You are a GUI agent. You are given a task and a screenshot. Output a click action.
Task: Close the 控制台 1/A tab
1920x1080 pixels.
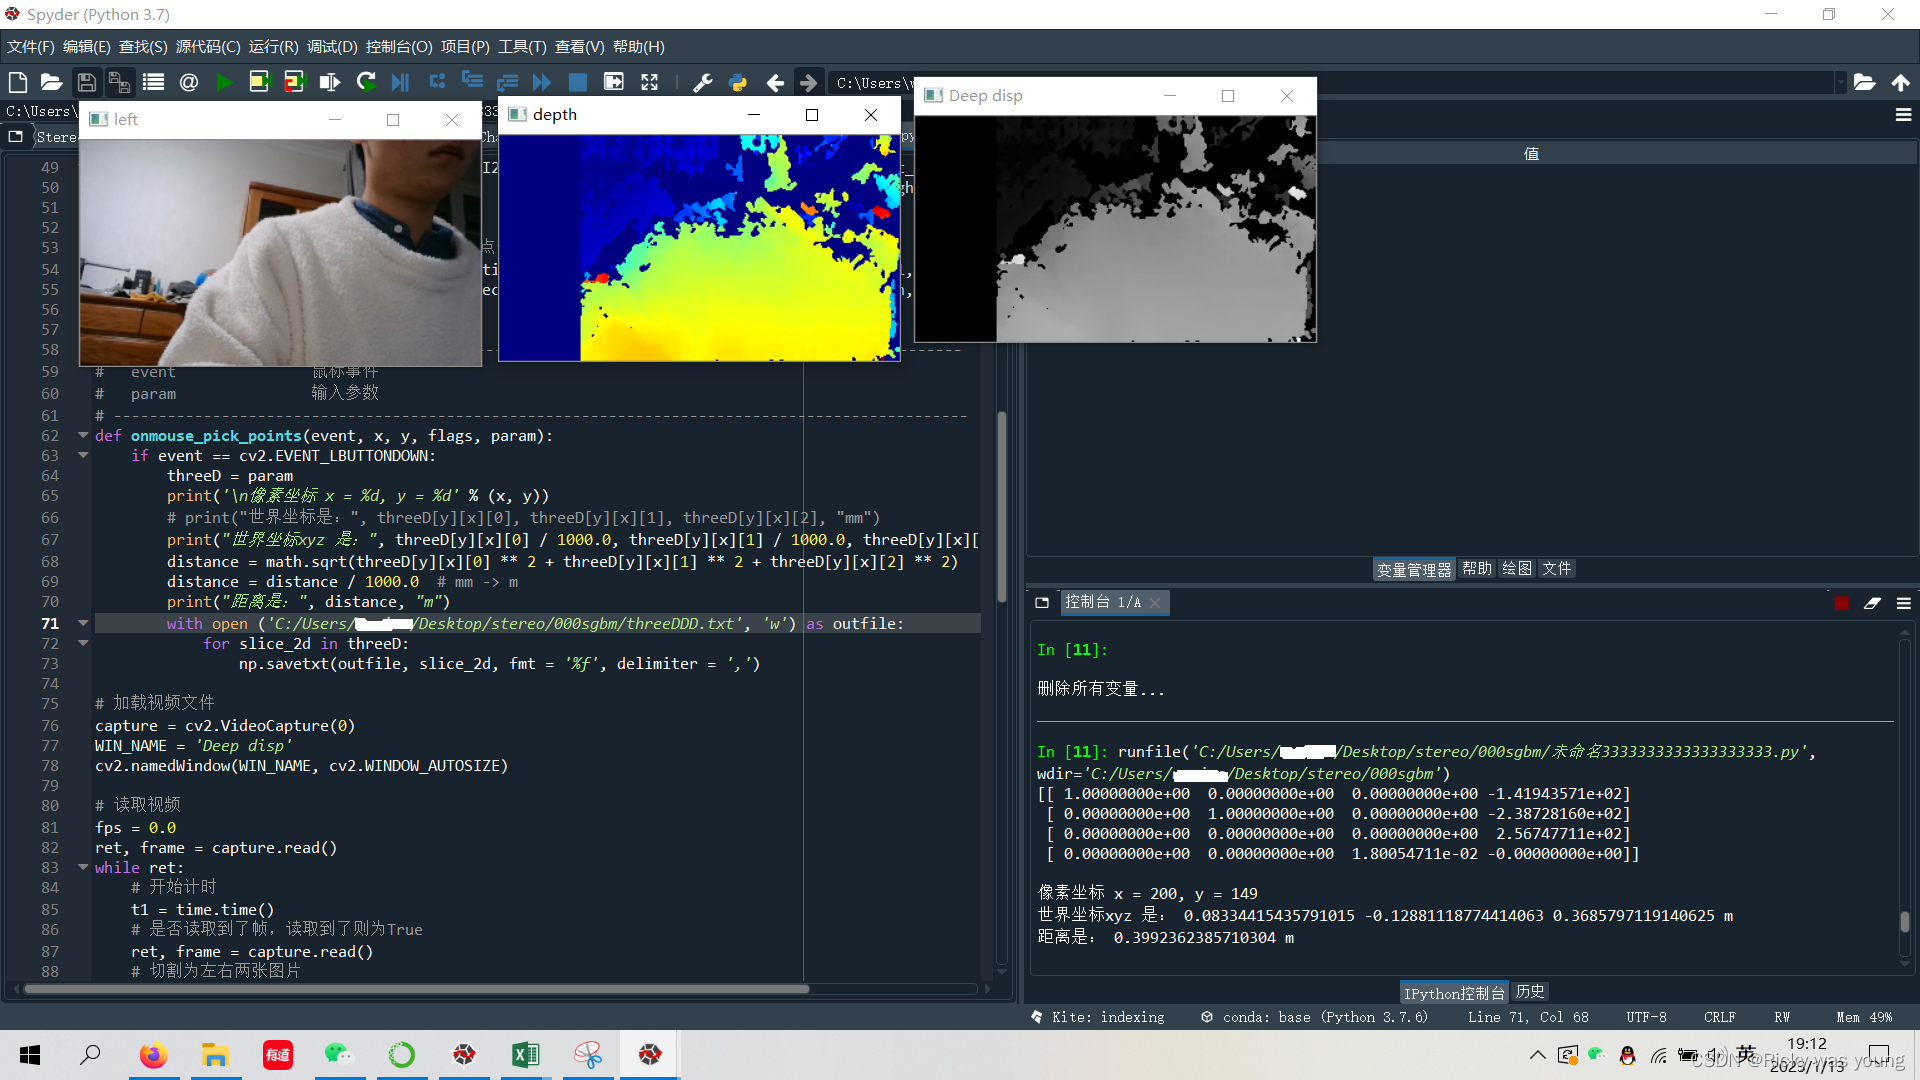coord(1155,602)
